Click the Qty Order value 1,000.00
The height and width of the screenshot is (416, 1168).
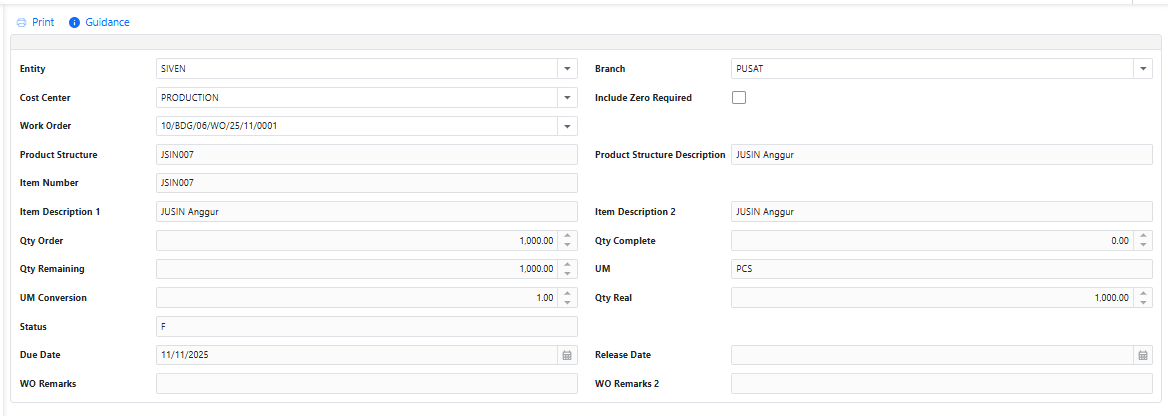pos(536,241)
